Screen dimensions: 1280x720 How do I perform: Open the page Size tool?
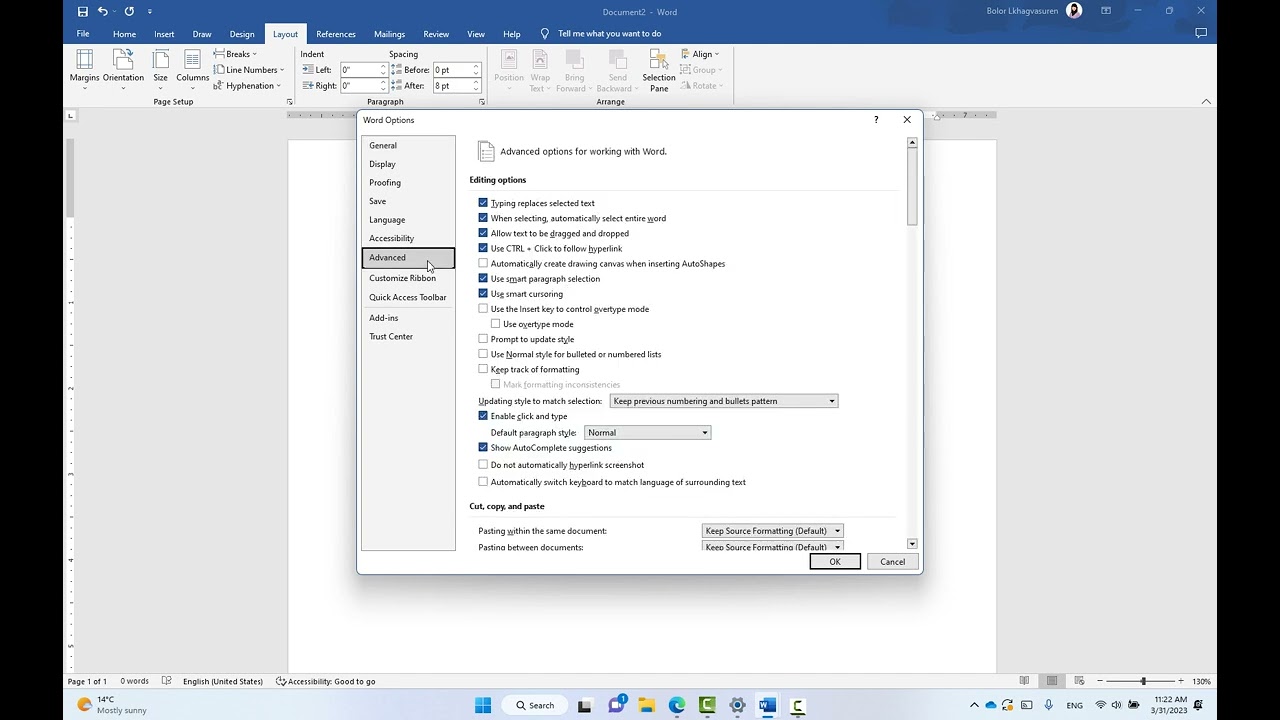coord(160,69)
